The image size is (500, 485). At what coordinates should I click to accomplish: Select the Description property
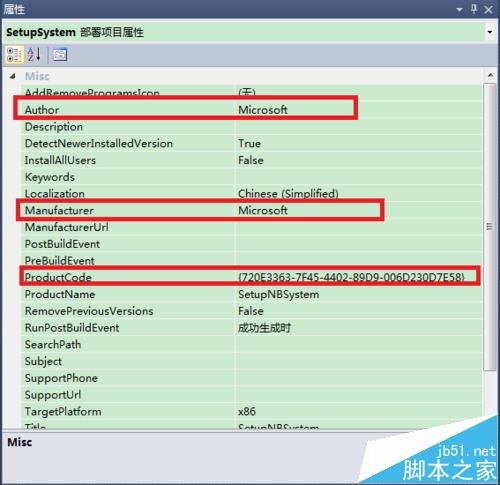click(x=54, y=127)
